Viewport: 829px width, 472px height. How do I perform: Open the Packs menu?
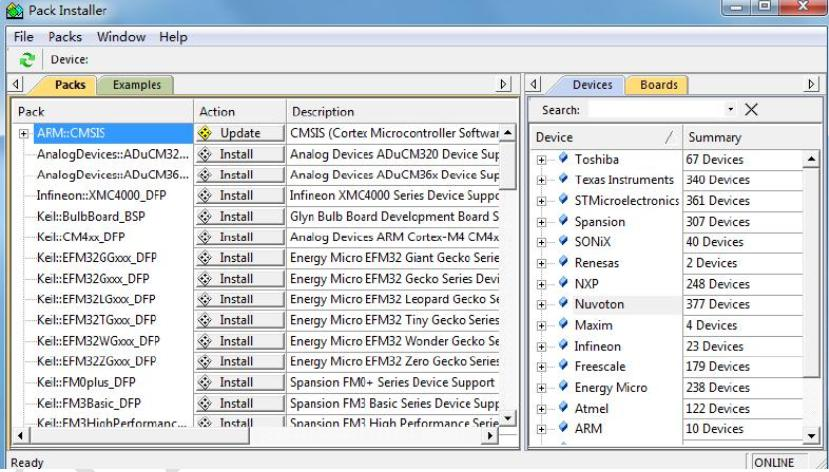pyautogui.click(x=65, y=37)
